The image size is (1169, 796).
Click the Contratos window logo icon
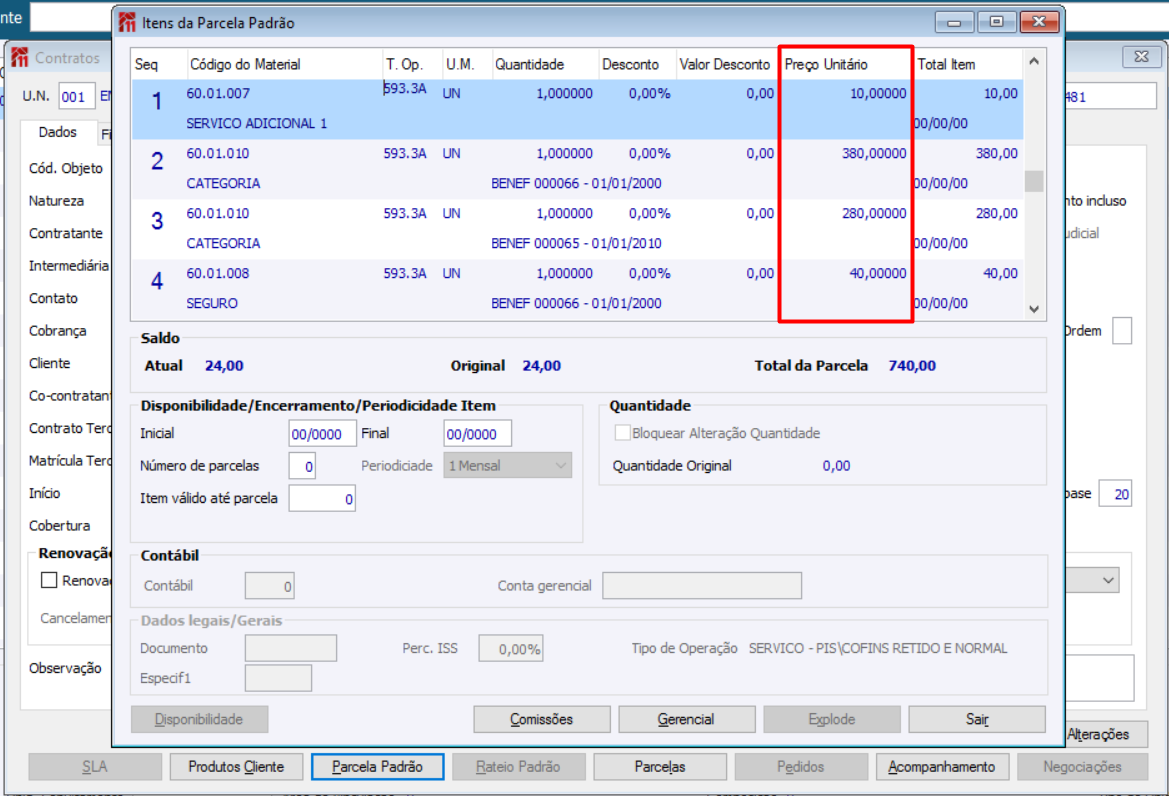pyautogui.click(x=19, y=57)
